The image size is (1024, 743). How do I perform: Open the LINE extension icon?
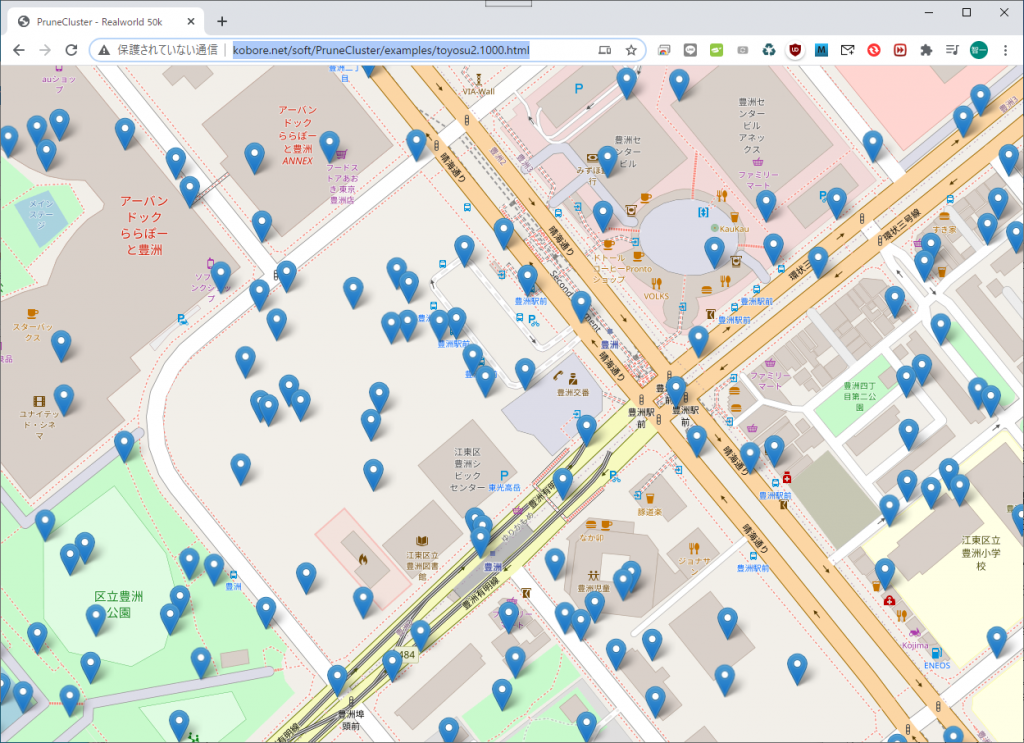(690, 50)
